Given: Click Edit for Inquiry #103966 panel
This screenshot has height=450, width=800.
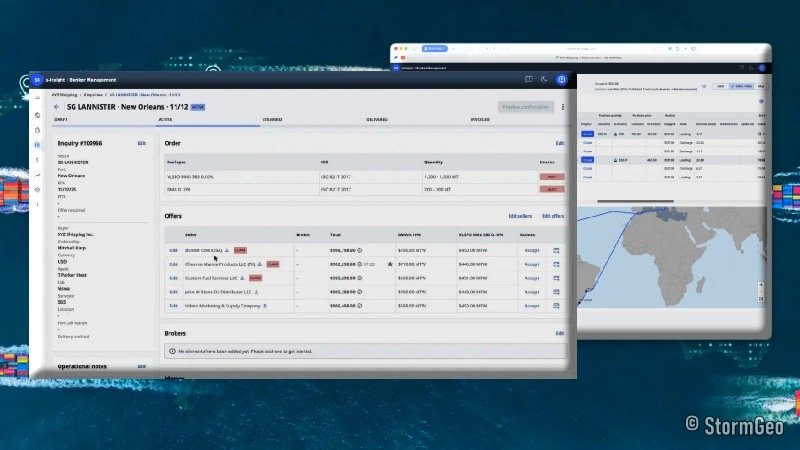Looking at the screenshot, I should tap(141, 143).
